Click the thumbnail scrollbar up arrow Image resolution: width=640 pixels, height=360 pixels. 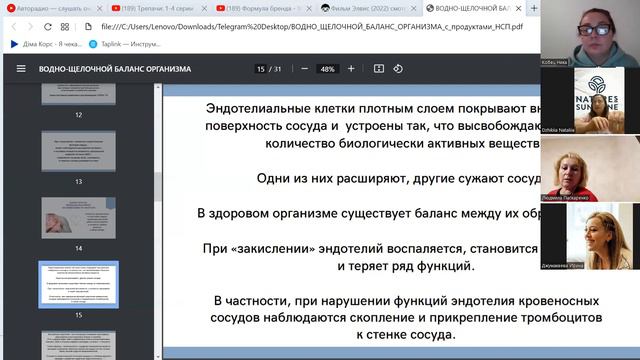[158, 87]
